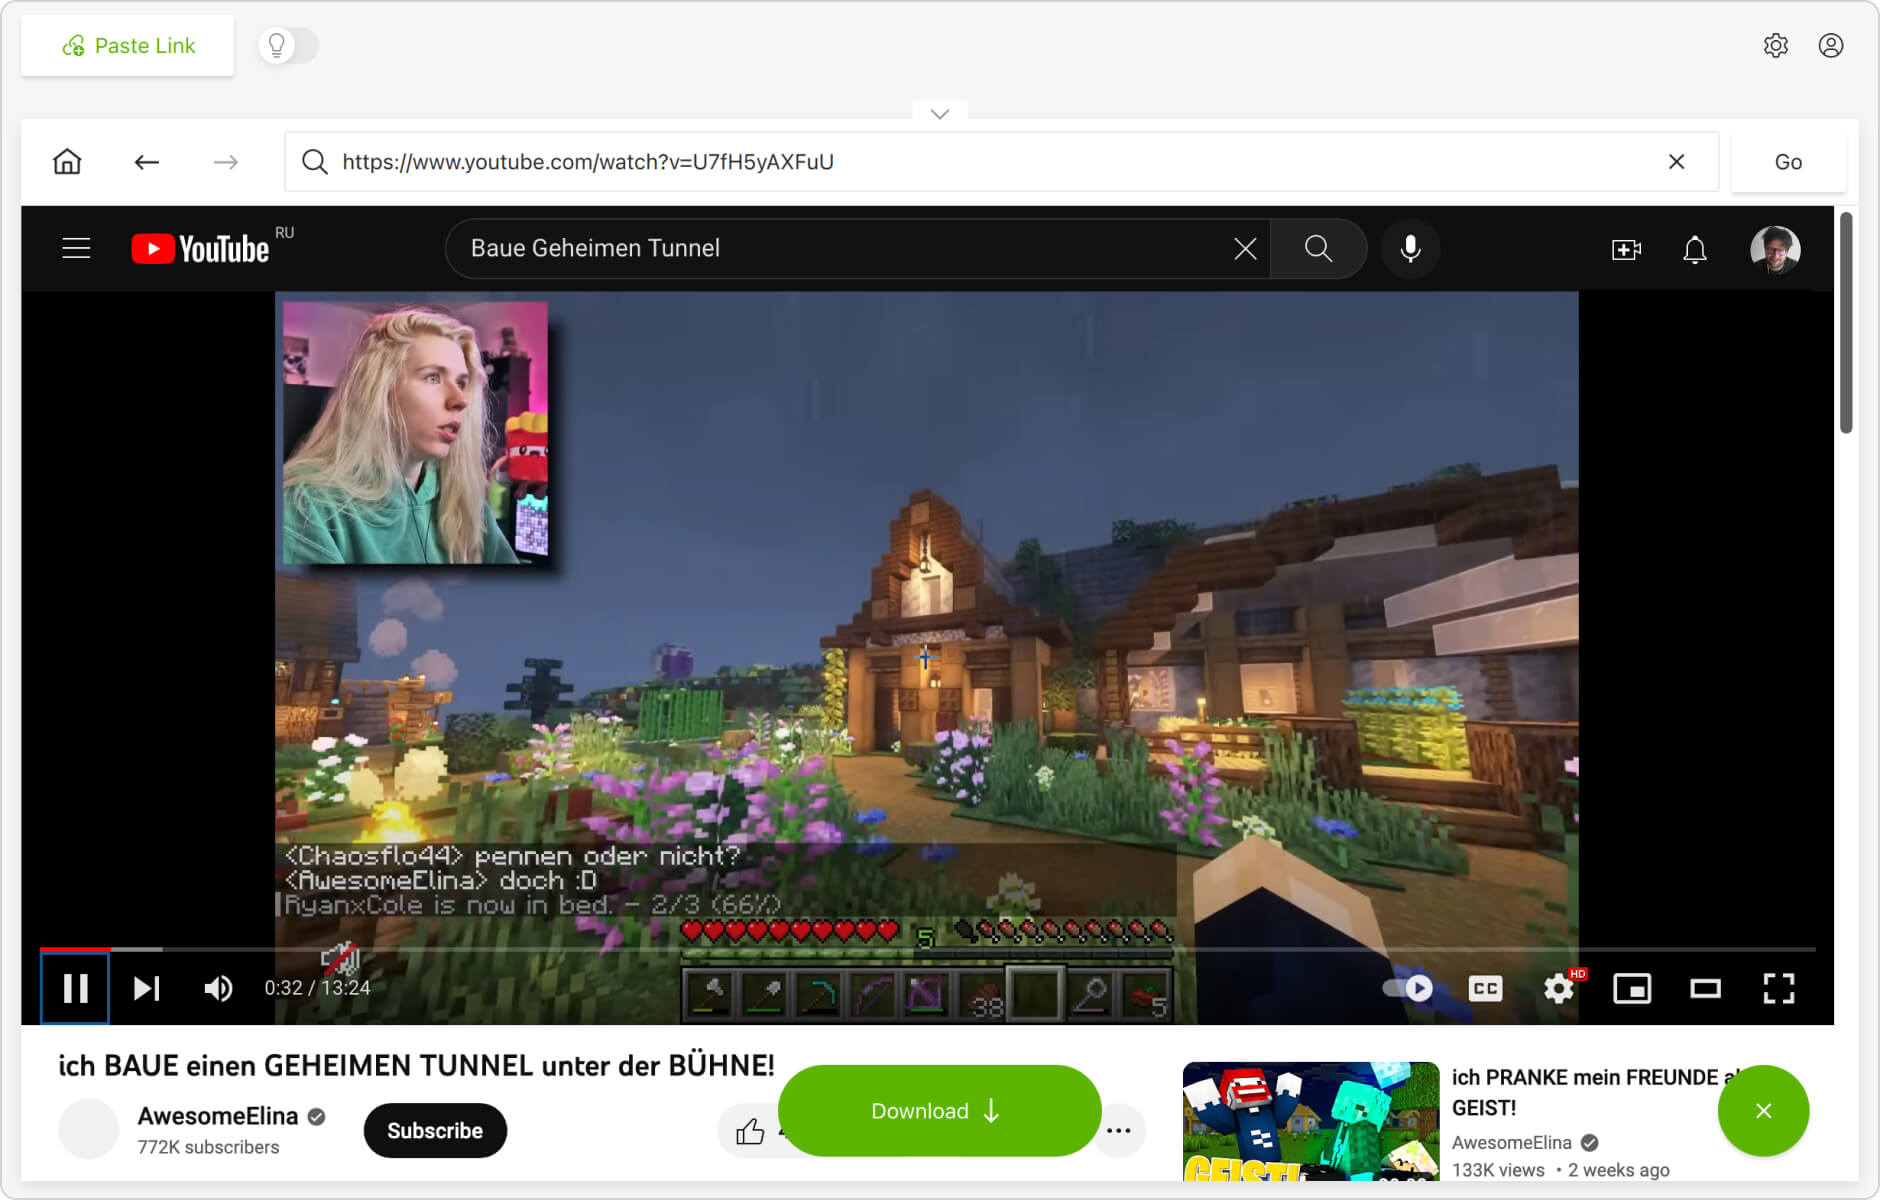Open the ich PRANKE mein FREUNDE video thumbnail
This screenshot has width=1880, height=1200.
coord(1310,1124)
